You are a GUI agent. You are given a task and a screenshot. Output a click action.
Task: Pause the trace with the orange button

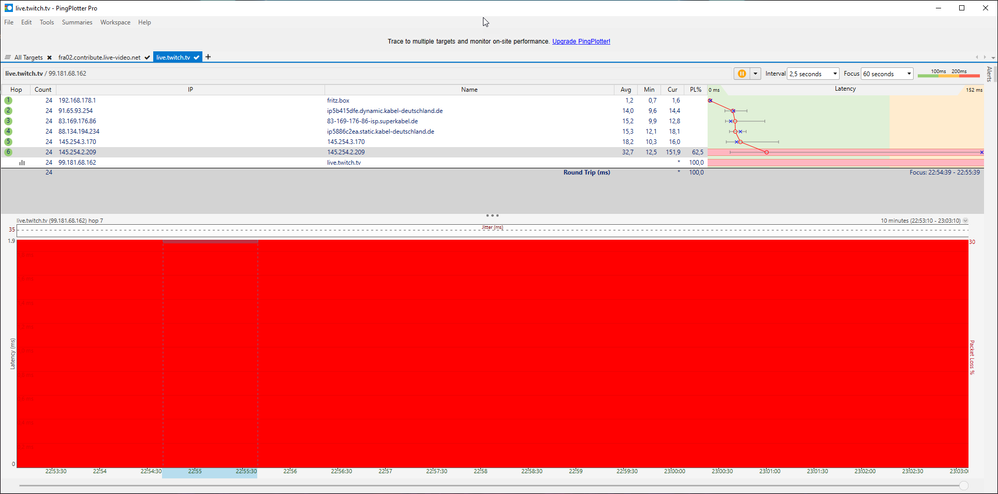click(742, 74)
